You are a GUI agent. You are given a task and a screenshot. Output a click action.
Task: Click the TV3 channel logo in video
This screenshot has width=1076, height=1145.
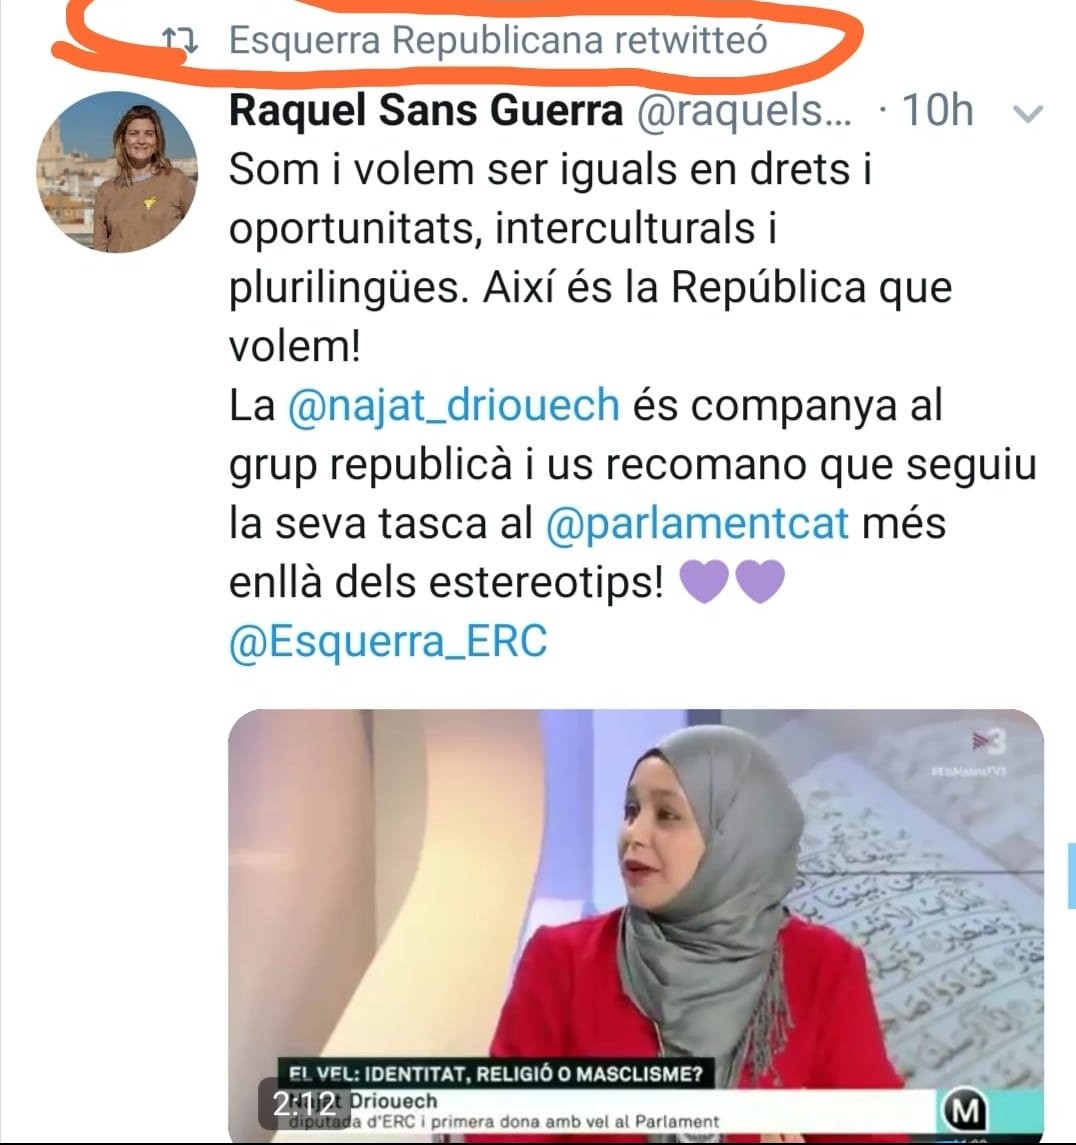tap(989, 742)
